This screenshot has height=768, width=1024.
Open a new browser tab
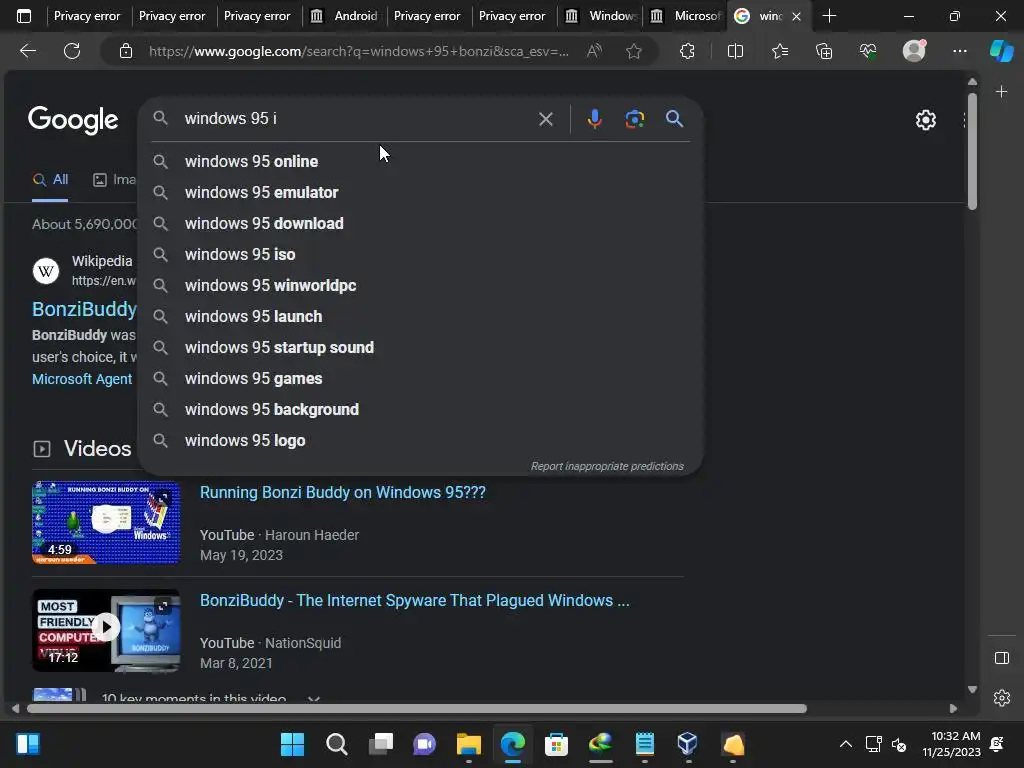pyautogui.click(x=829, y=16)
